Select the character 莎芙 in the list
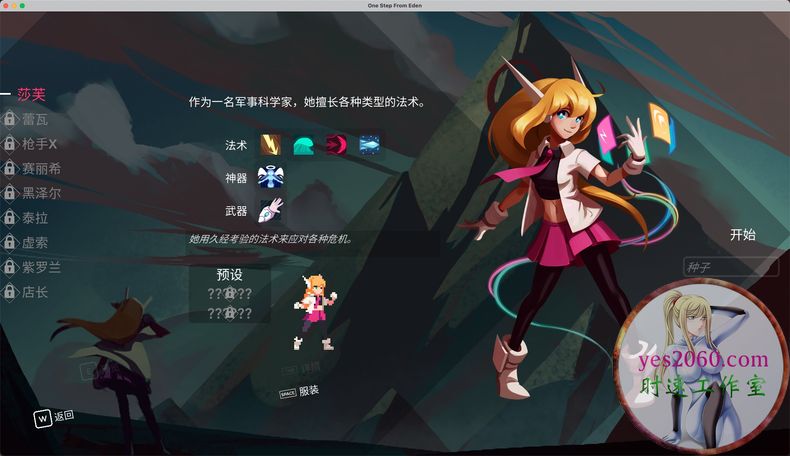 pos(32,94)
